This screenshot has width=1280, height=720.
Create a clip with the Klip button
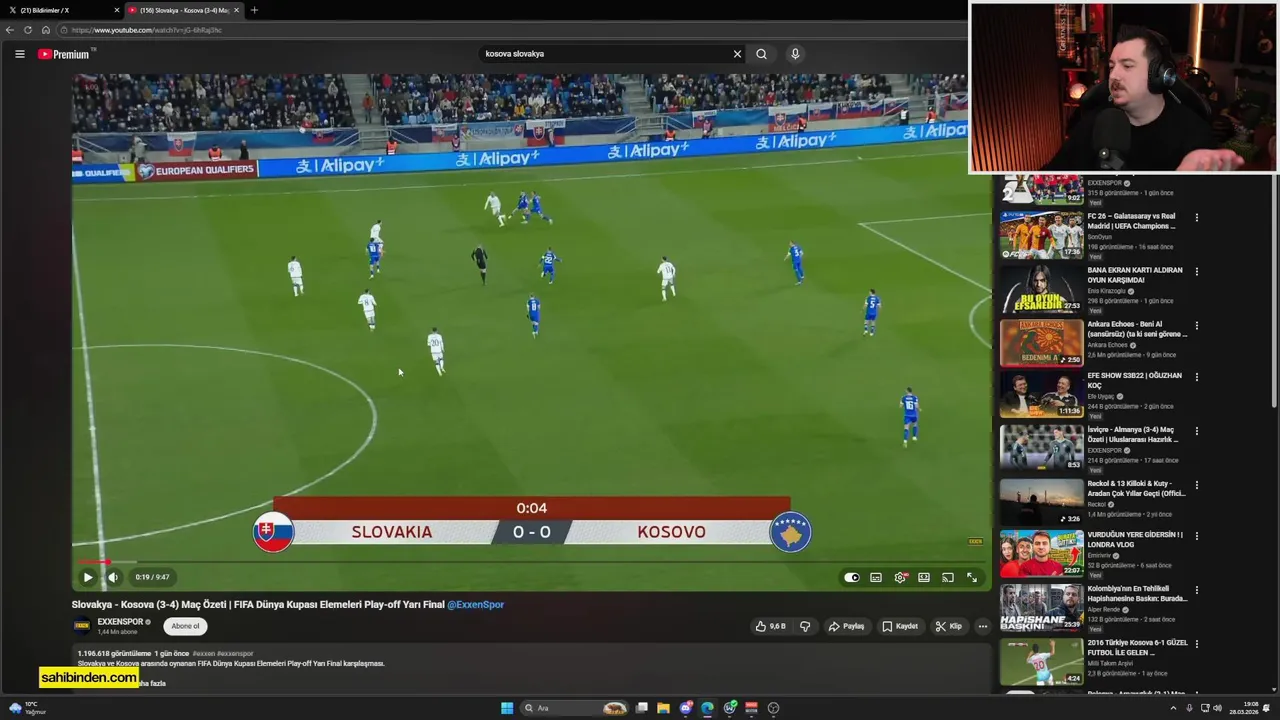tap(948, 626)
